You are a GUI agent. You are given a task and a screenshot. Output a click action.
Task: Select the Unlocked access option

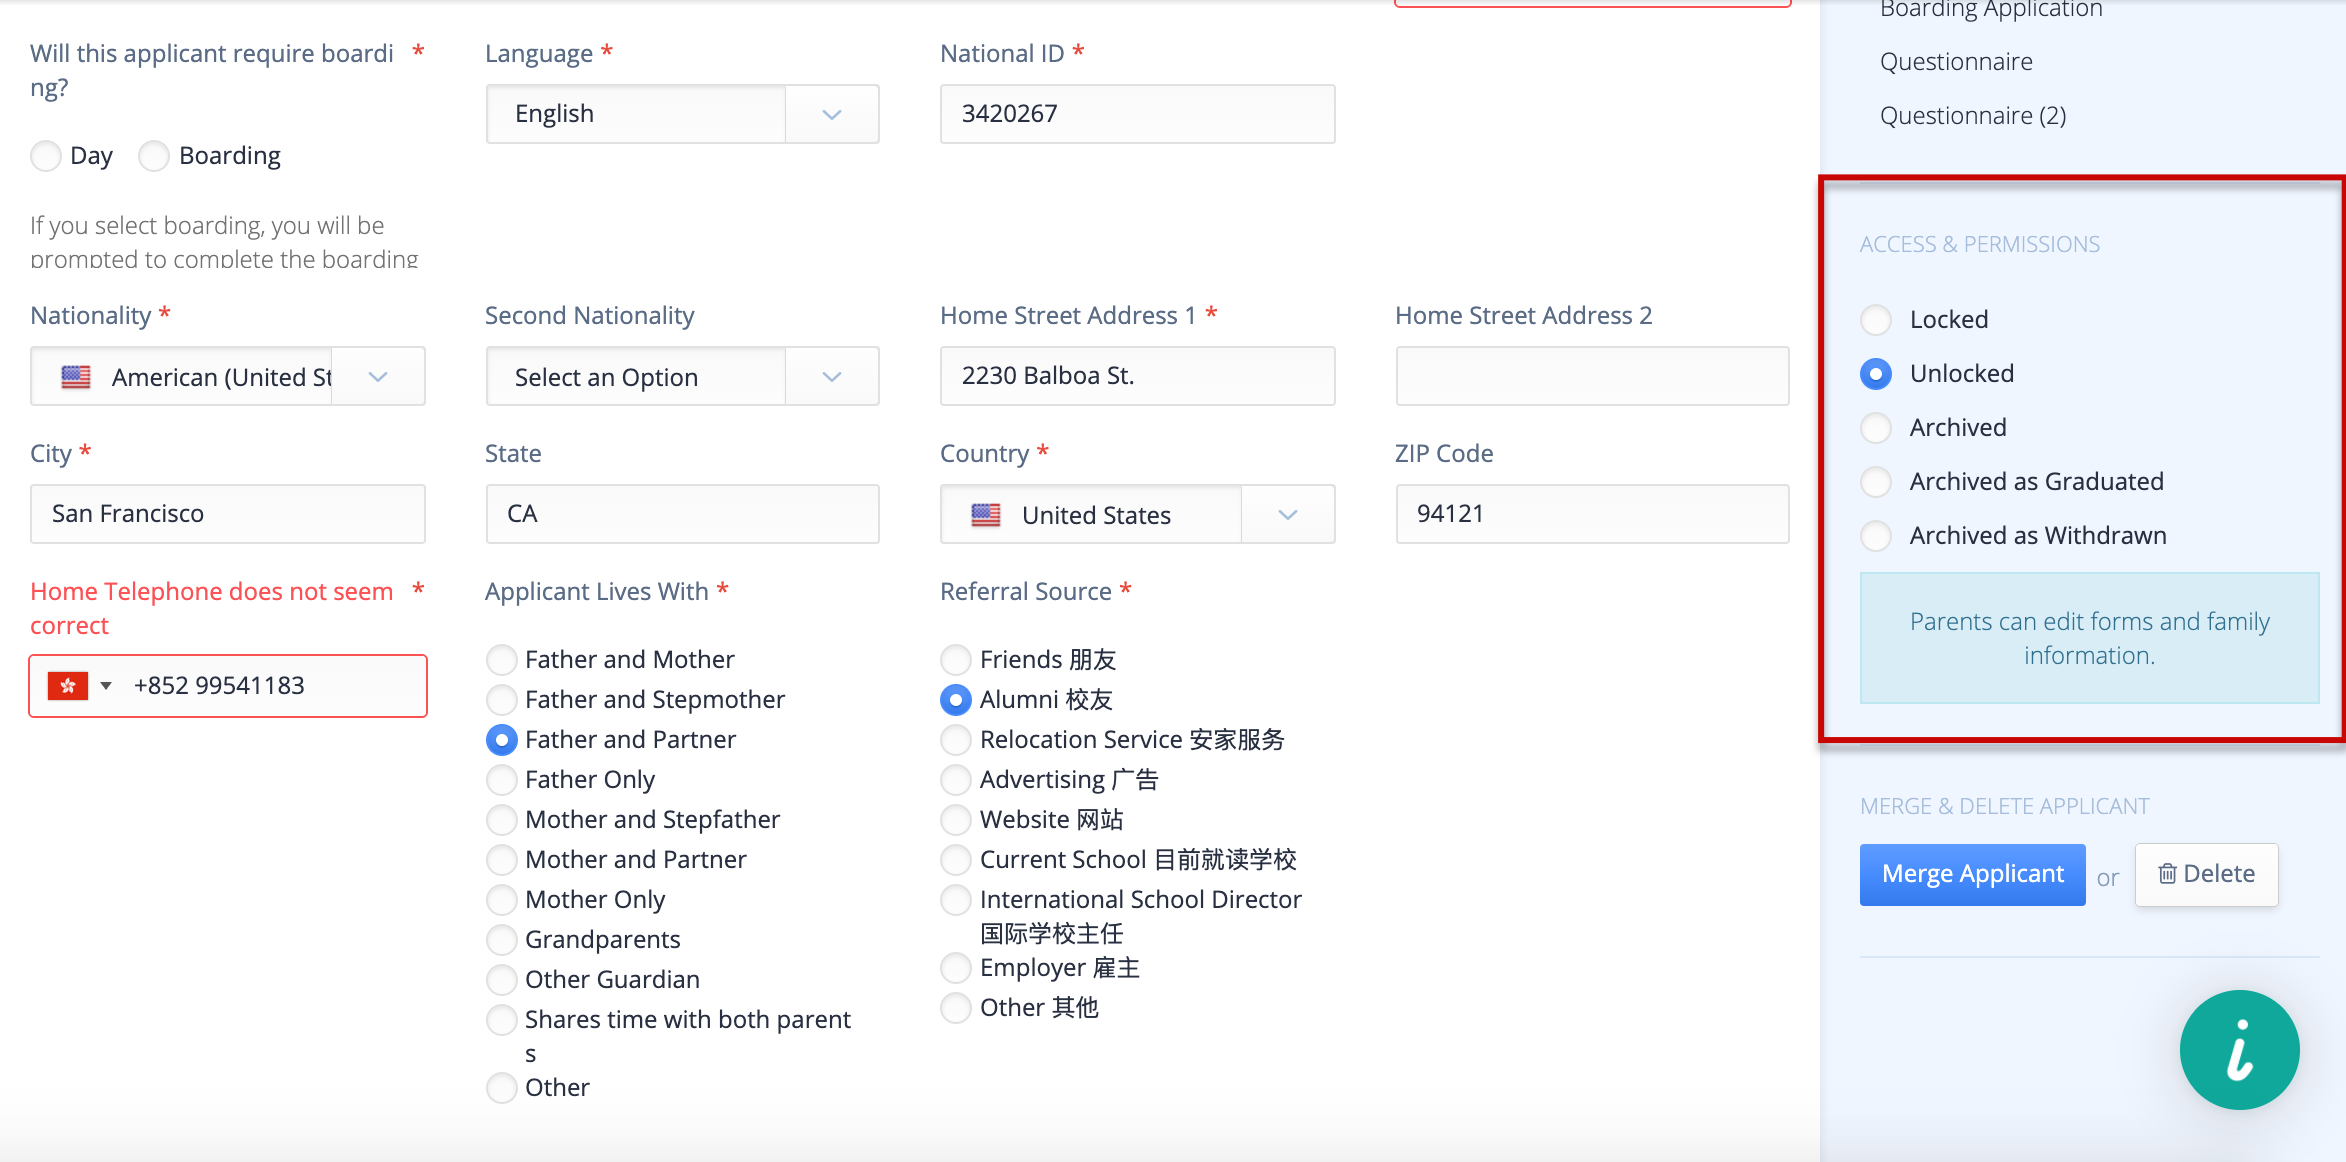click(x=1876, y=374)
